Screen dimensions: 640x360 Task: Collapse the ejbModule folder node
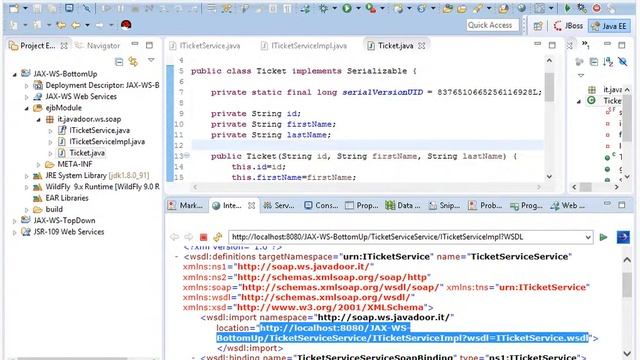point(27,108)
